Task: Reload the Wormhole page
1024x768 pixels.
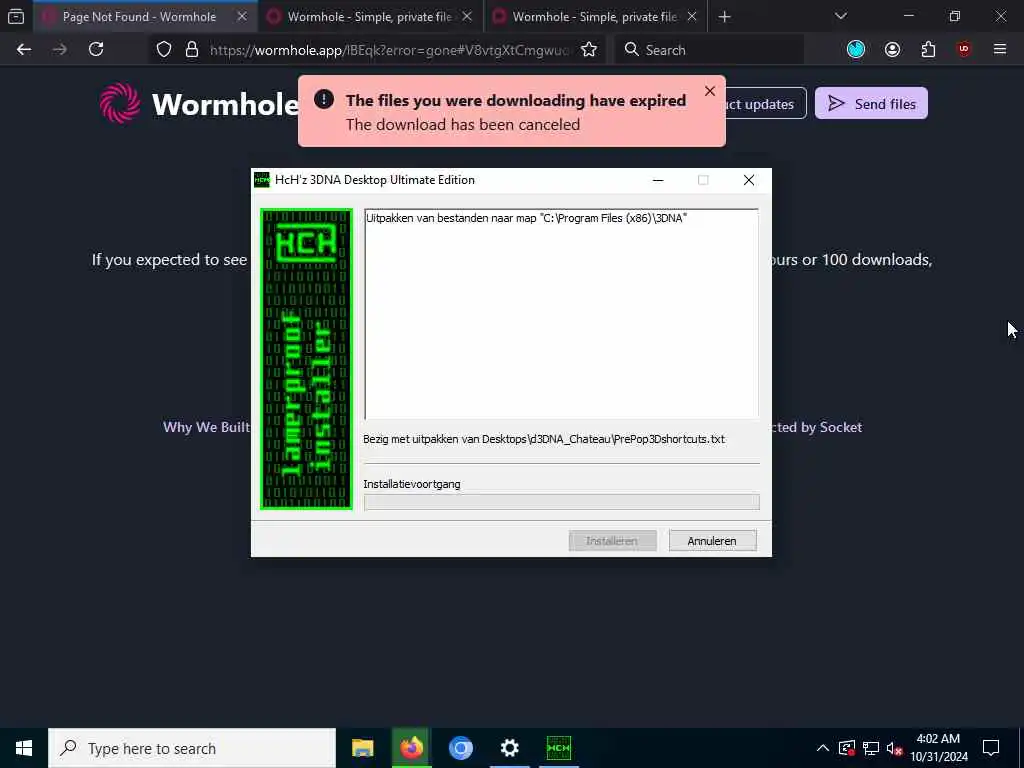Action: click(96, 50)
